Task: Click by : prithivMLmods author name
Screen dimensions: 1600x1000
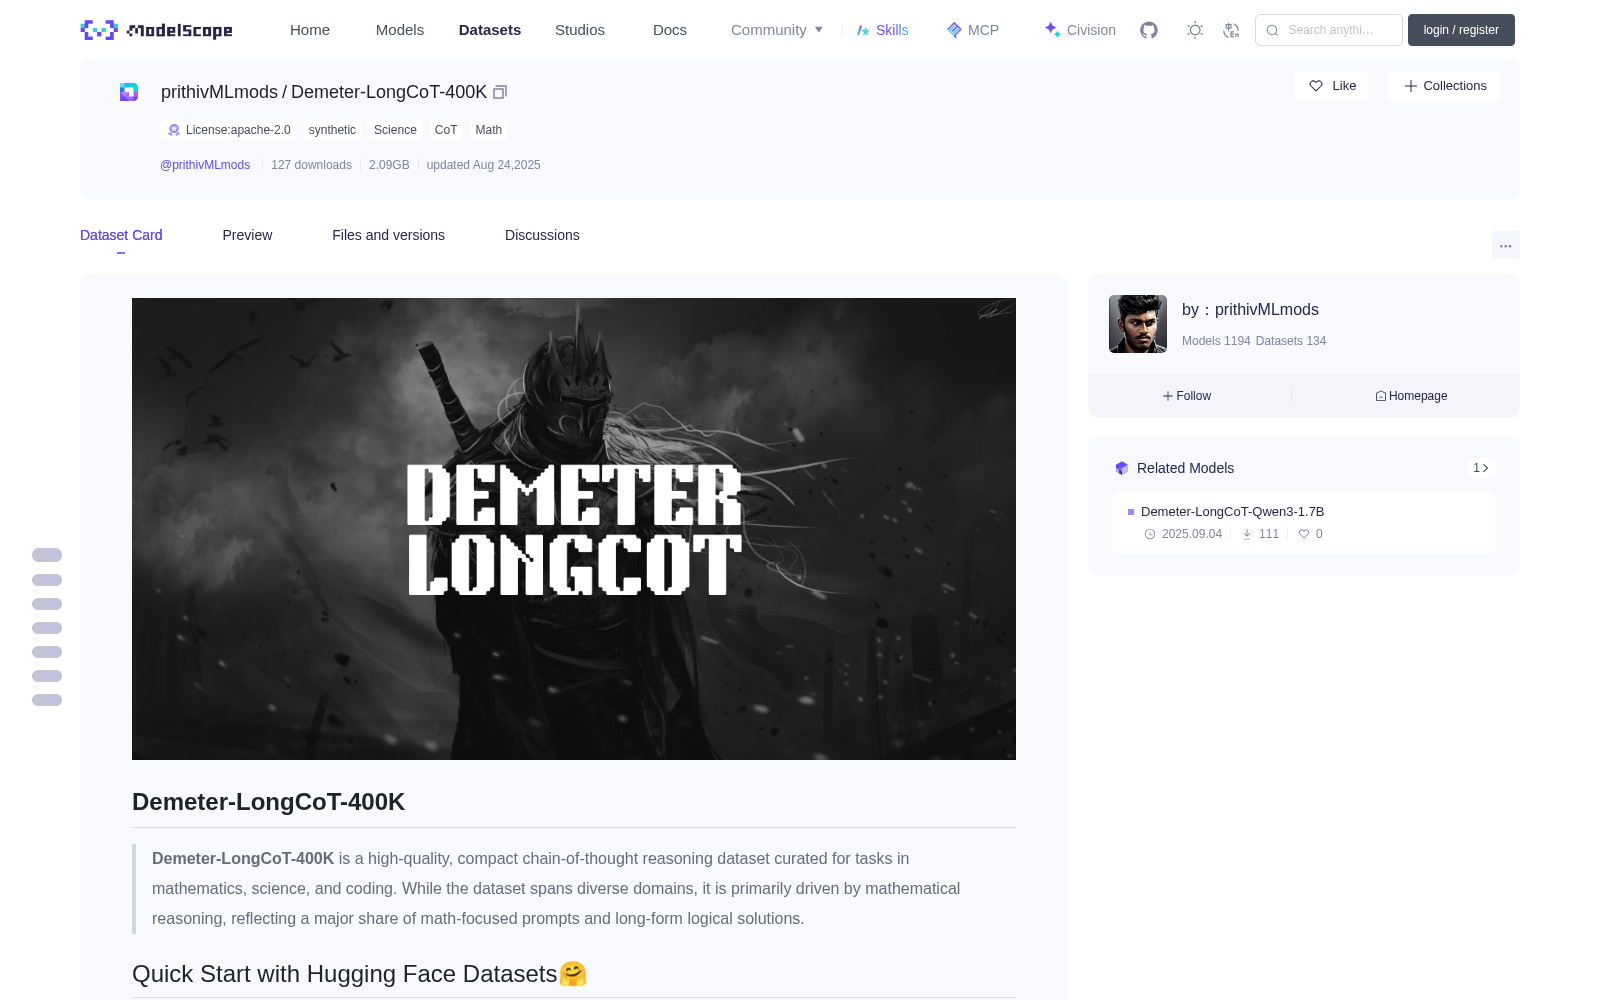Action: pyautogui.click(x=1250, y=310)
